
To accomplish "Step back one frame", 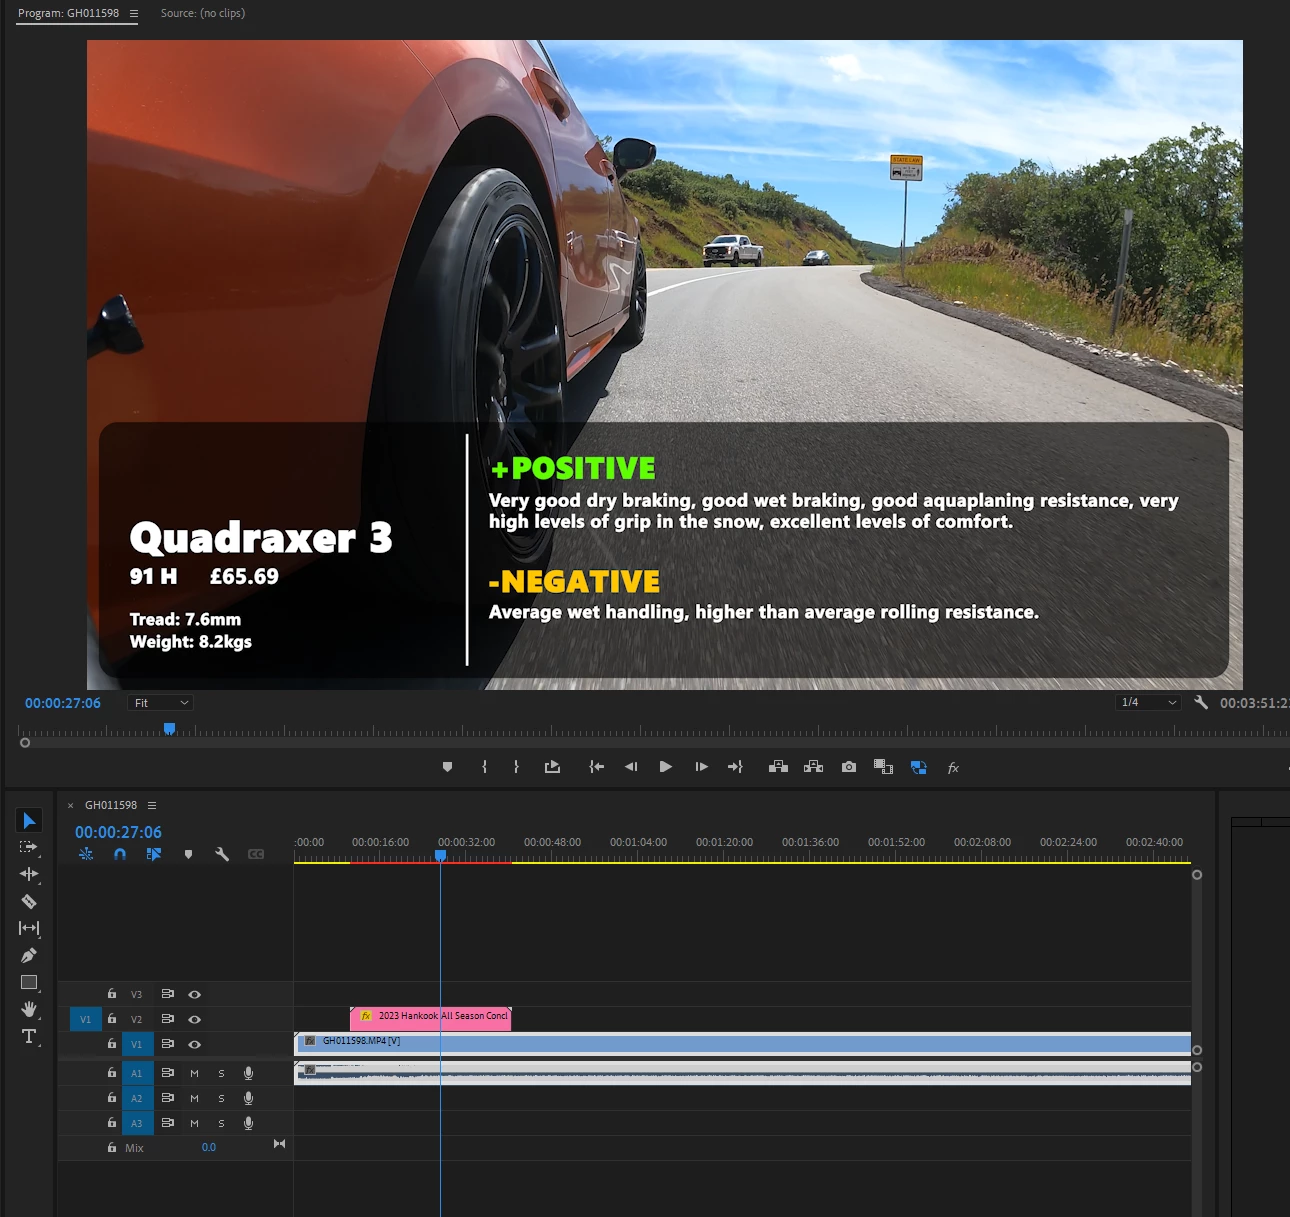I will tap(631, 767).
